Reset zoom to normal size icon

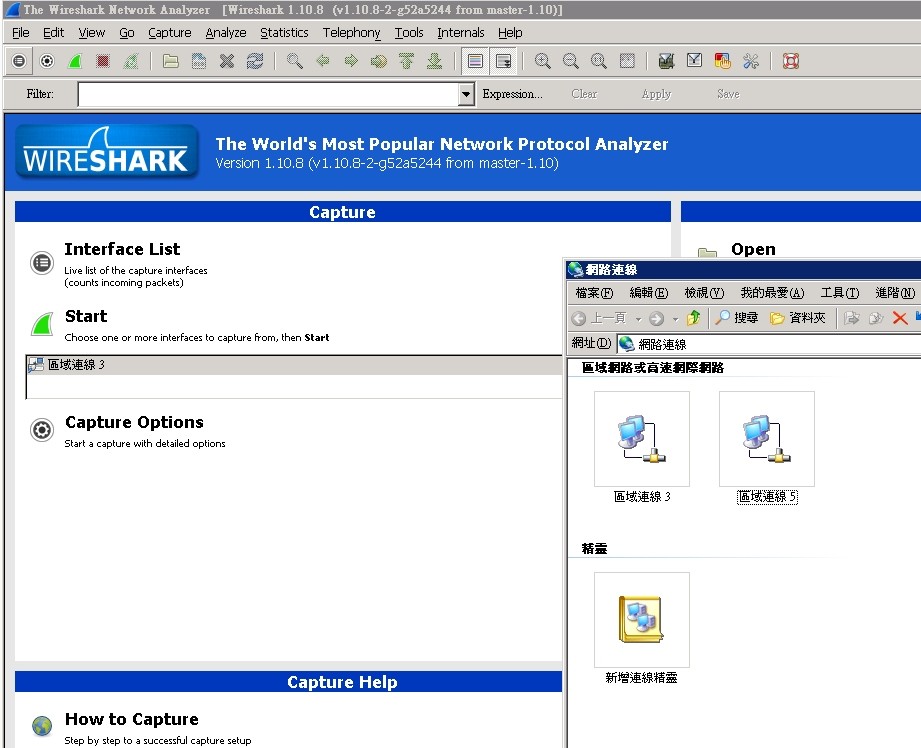coord(599,61)
